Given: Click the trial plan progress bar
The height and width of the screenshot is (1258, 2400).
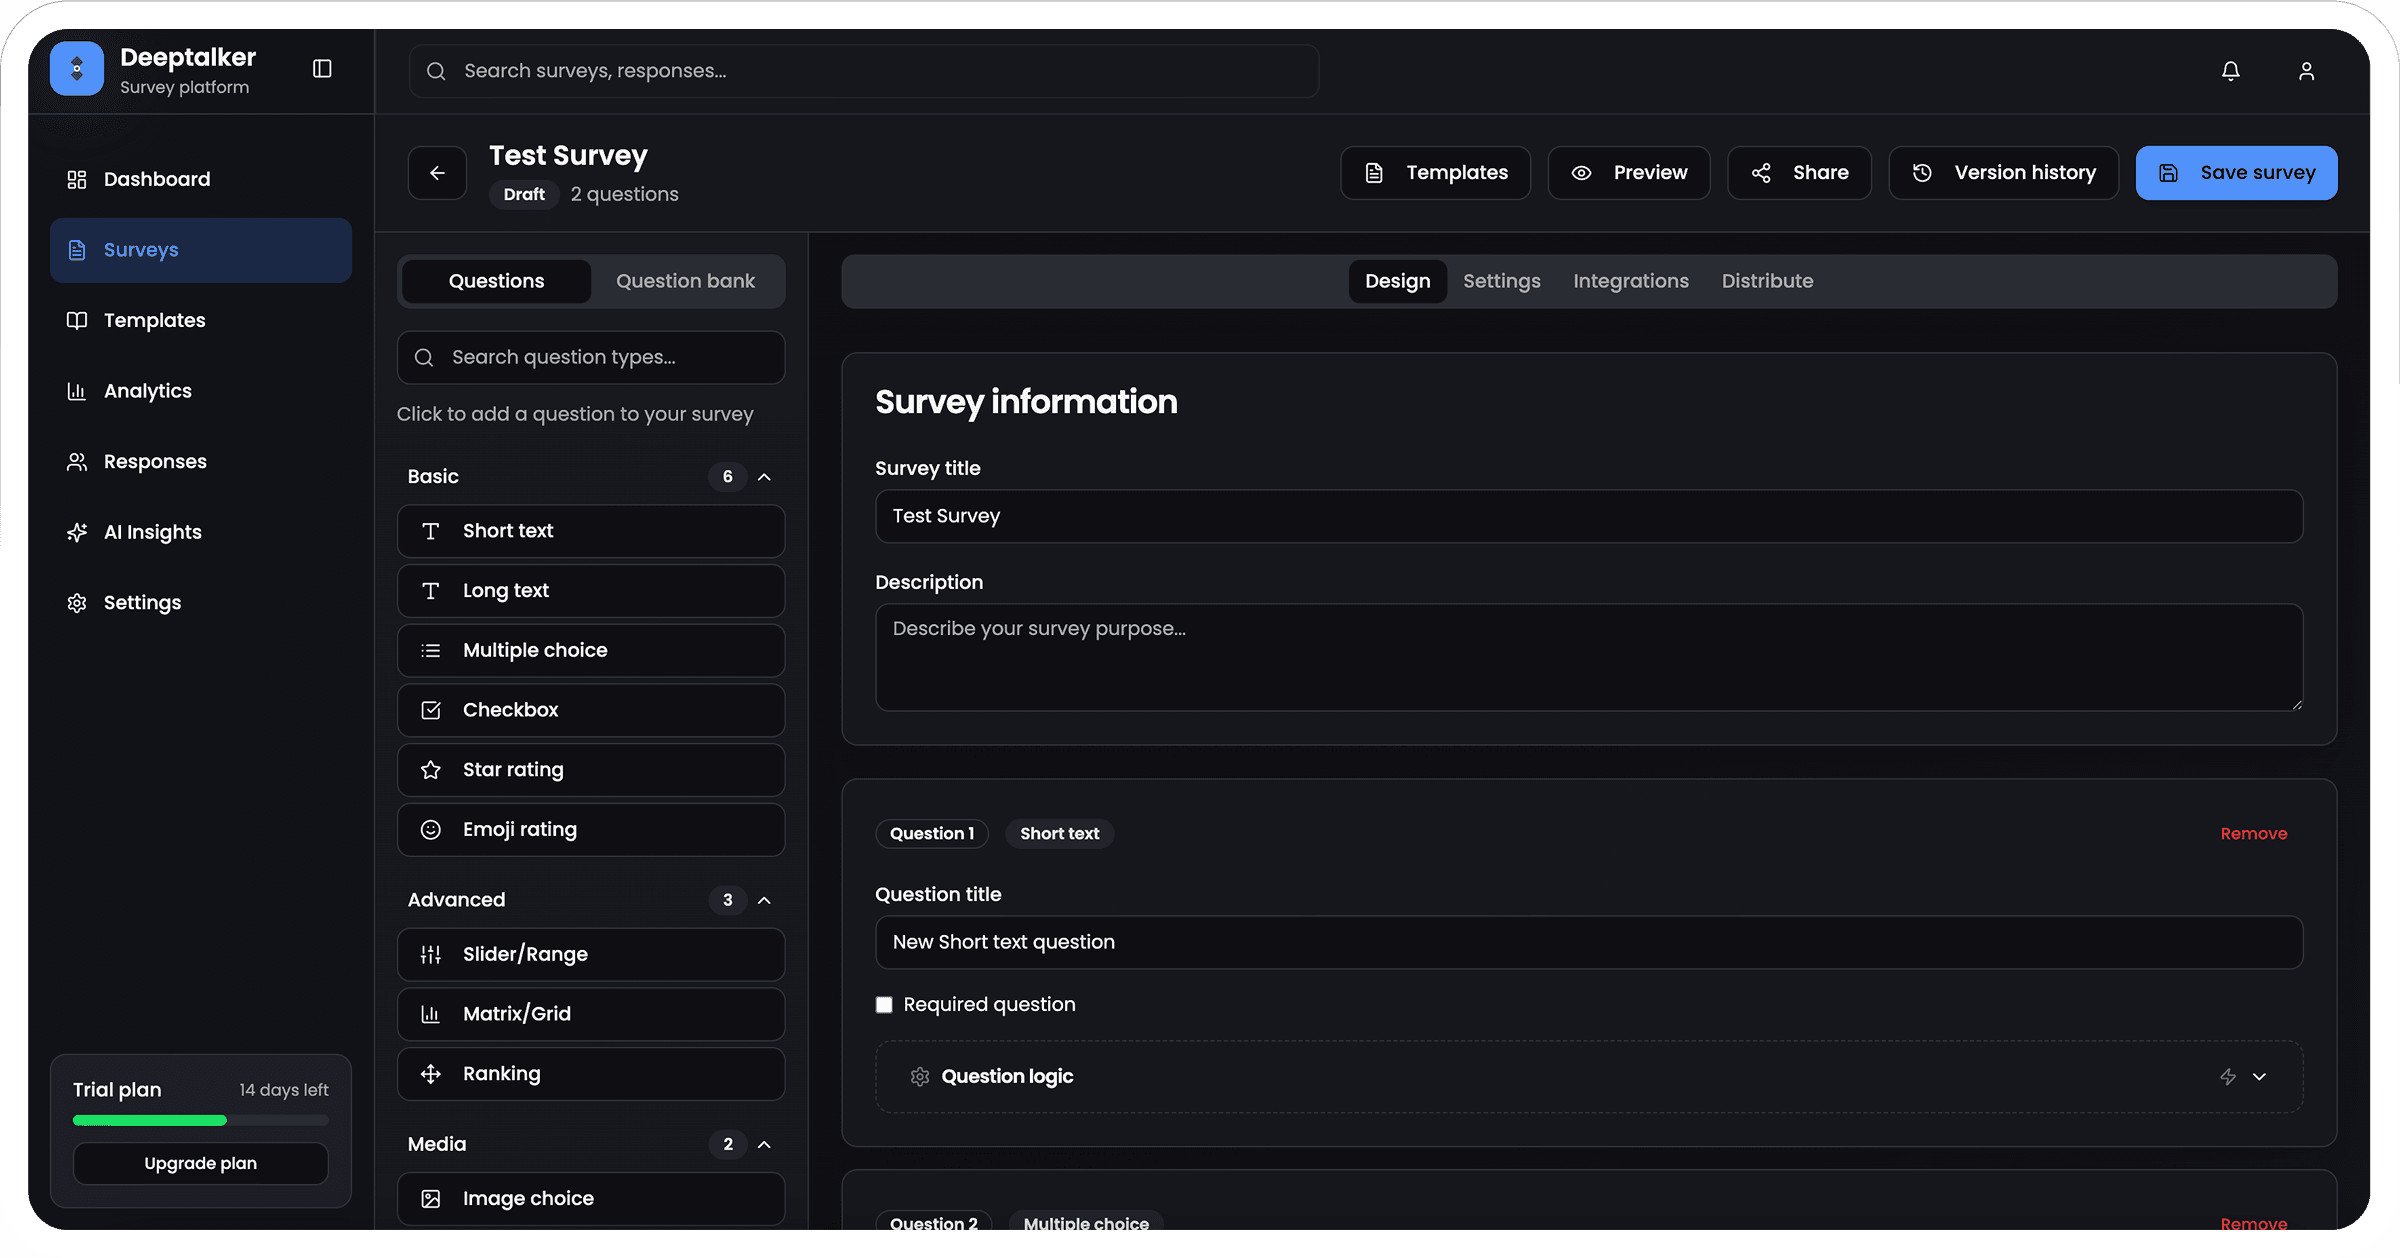Looking at the screenshot, I should 200,1121.
